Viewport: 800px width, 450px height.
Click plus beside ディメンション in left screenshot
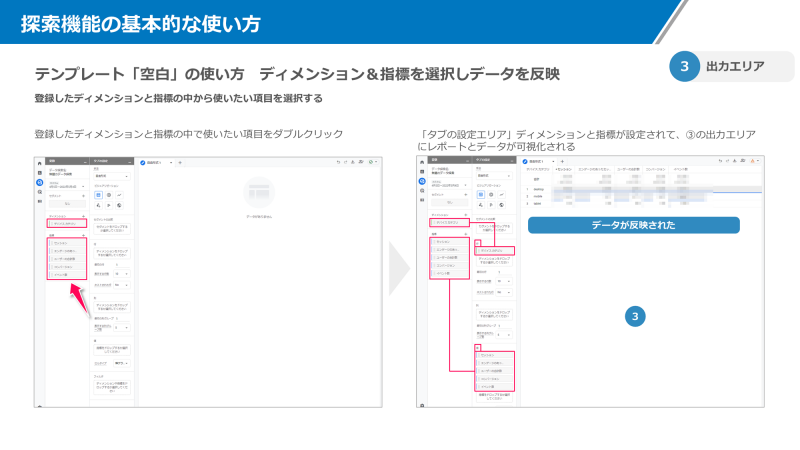click(x=84, y=216)
